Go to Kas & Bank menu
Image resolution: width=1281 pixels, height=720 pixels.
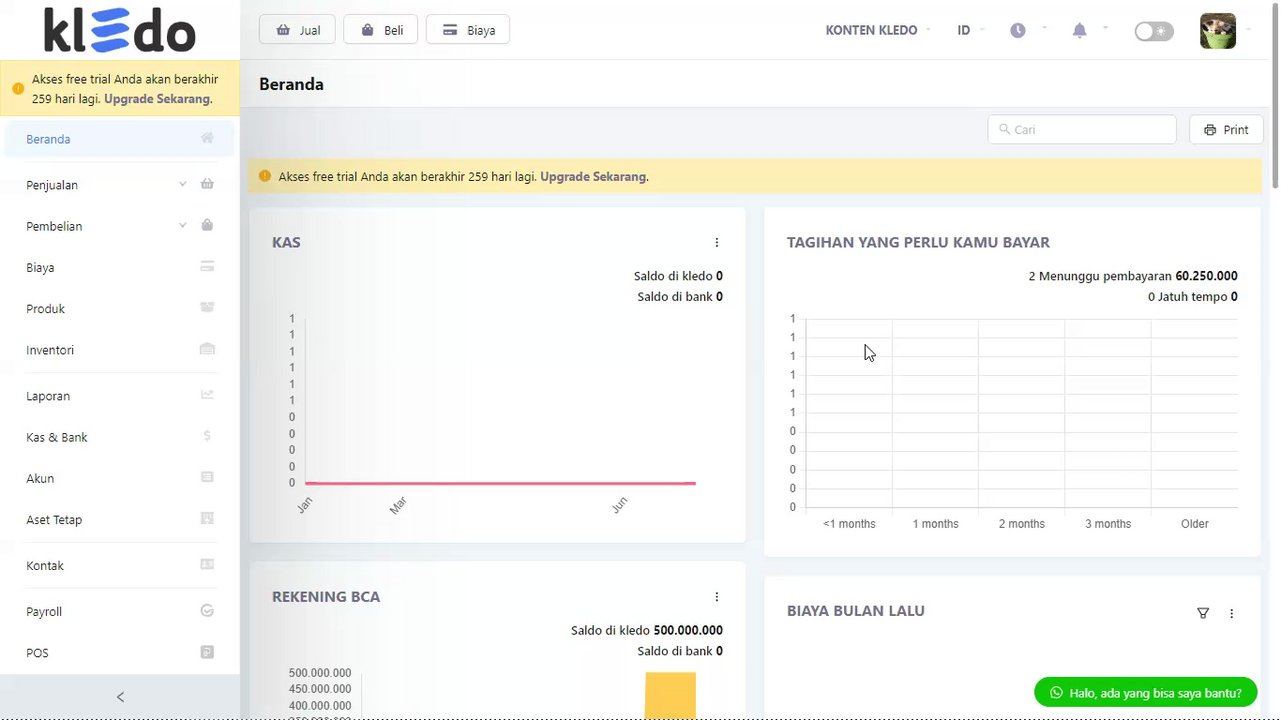click(57, 437)
